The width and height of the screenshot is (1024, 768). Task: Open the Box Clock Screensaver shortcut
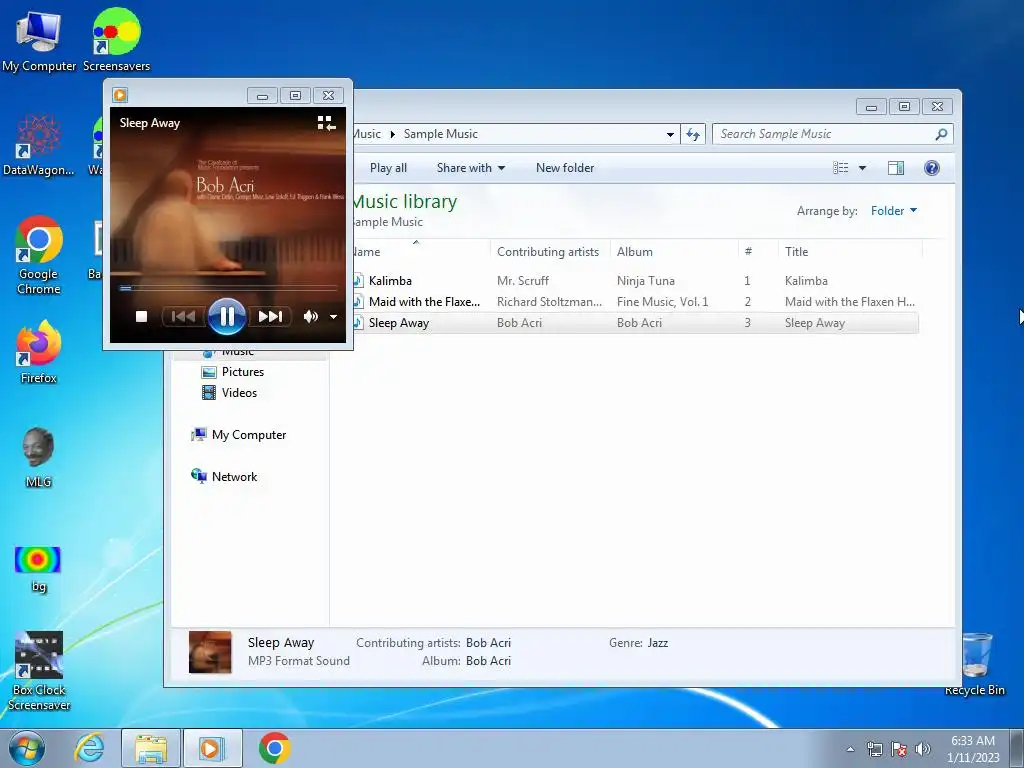pos(39,670)
